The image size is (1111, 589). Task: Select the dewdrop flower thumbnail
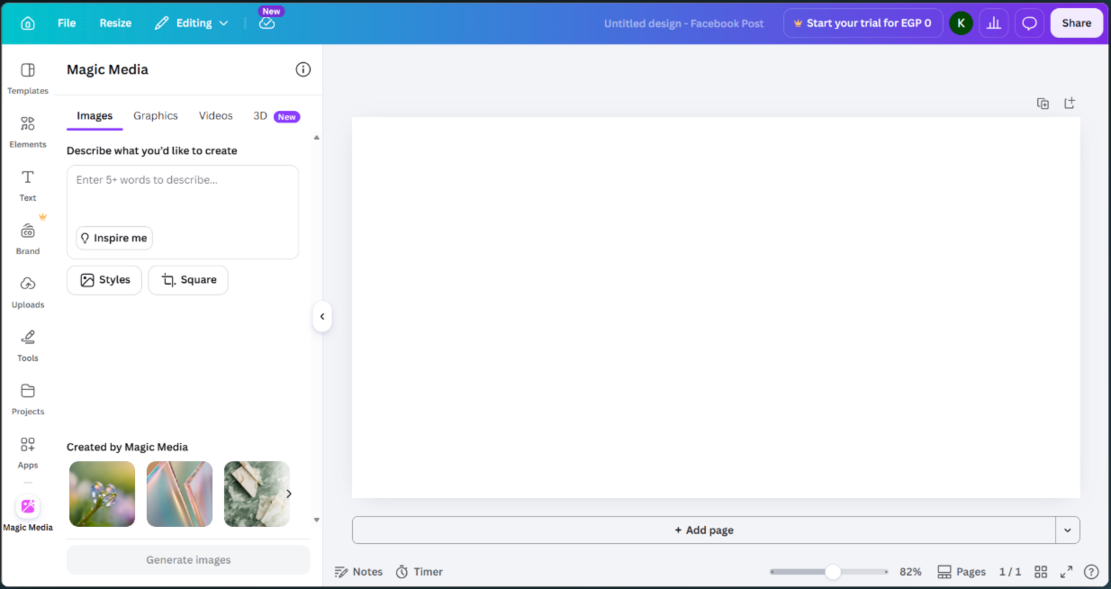pos(102,494)
